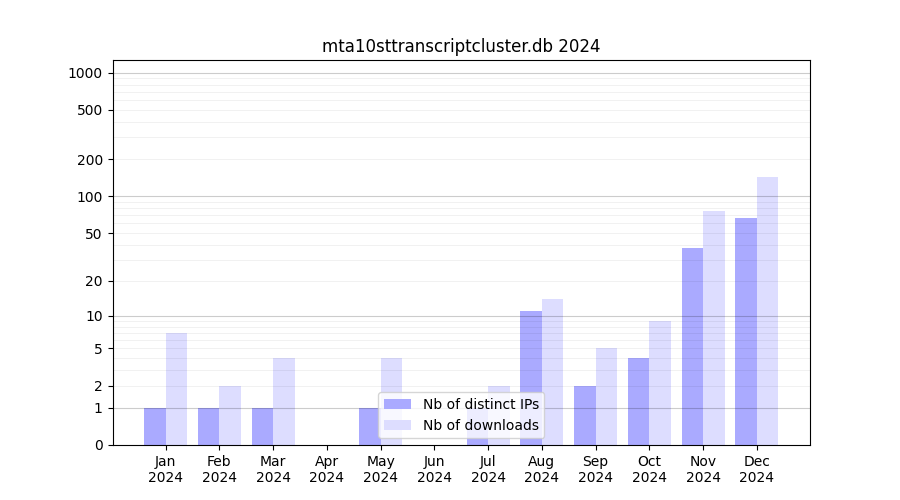Select the Nov 2024 downloads bar
900x500 pixels.
click(714, 327)
